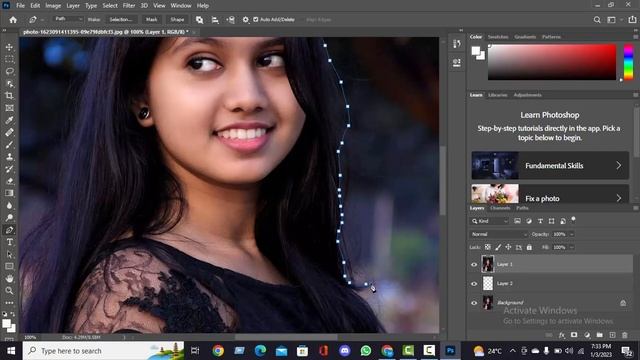Open the Fill slider dropdown arrow
The image size is (640, 360).
(x=571, y=247)
